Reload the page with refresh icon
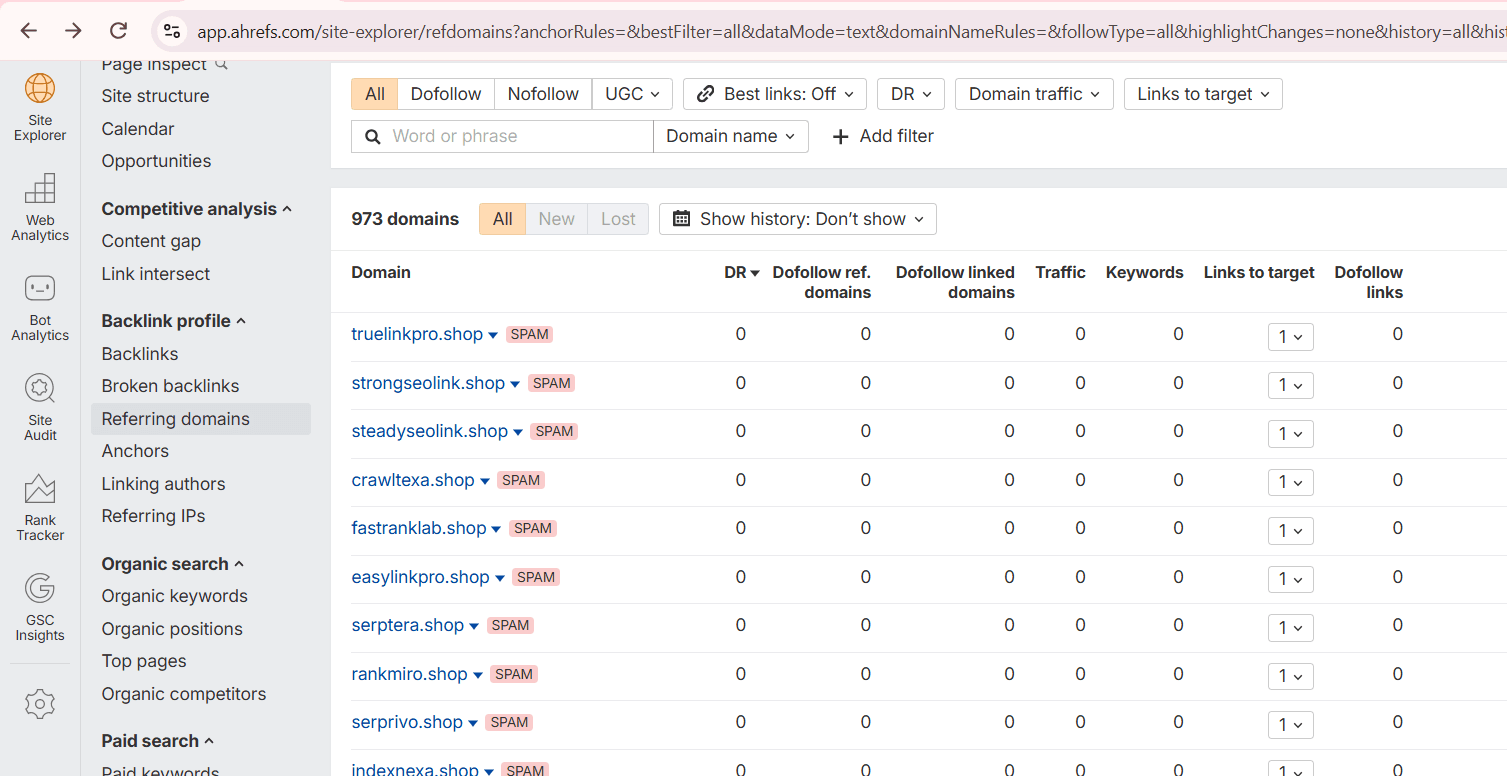 pyautogui.click(x=118, y=31)
